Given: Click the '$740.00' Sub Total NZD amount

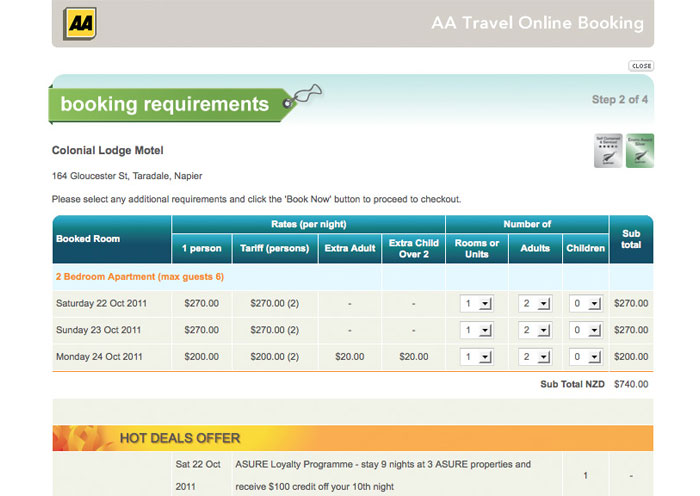Looking at the screenshot, I should click(x=631, y=384).
